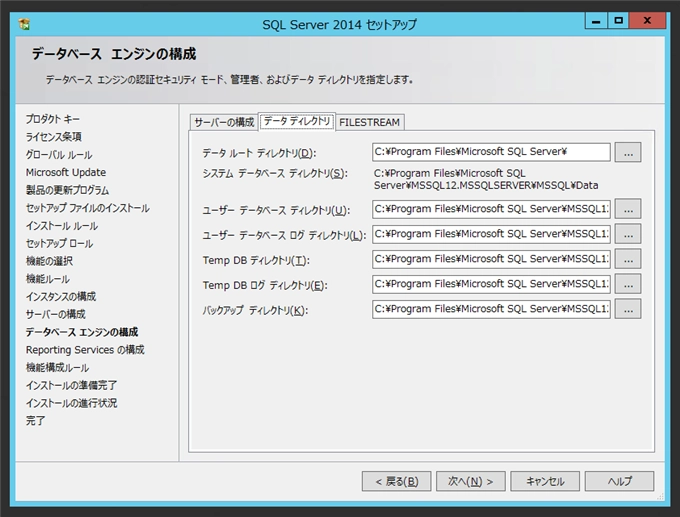Select インストール ルール step in sidebar
Image resolution: width=680 pixels, height=517 pixels.
pos(62,226)
